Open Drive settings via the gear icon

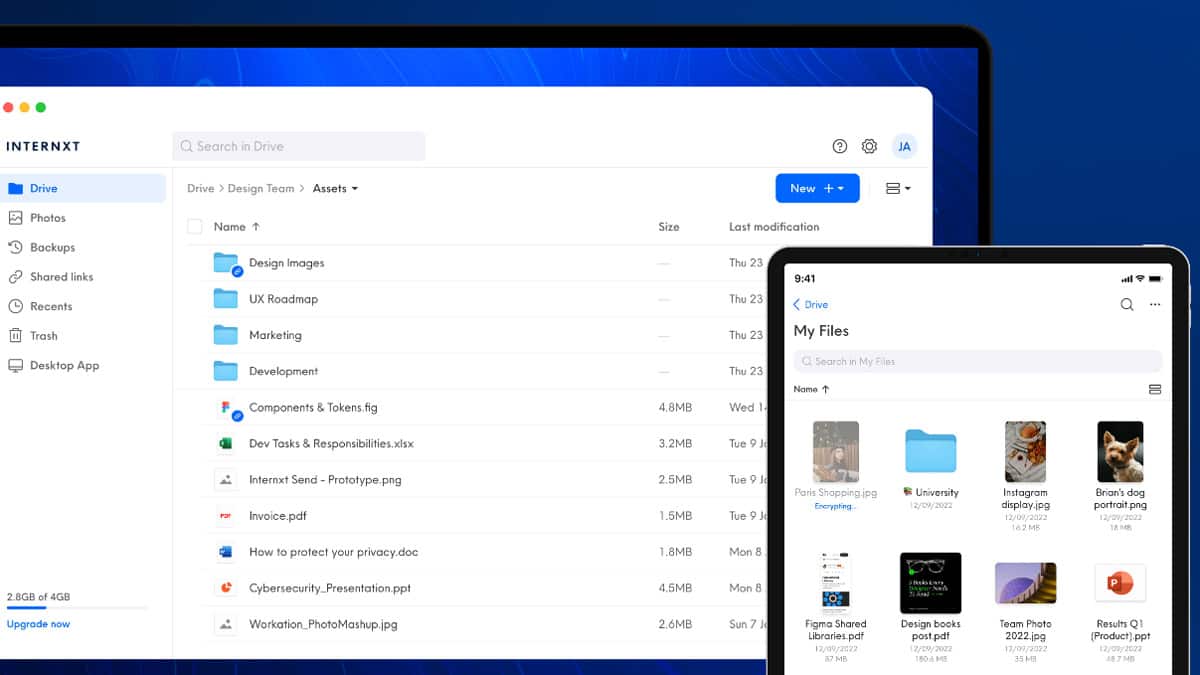(869, 146)
